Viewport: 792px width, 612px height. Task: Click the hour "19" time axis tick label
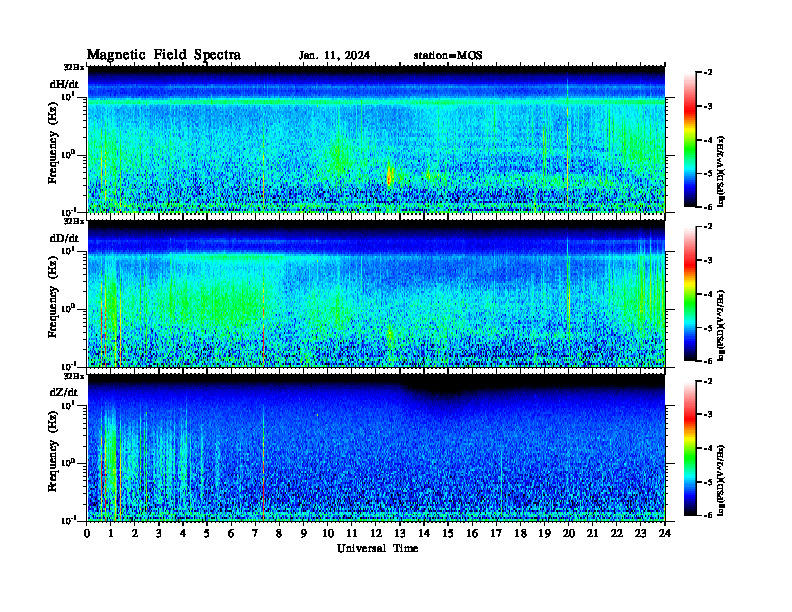(x=544, y=534)
